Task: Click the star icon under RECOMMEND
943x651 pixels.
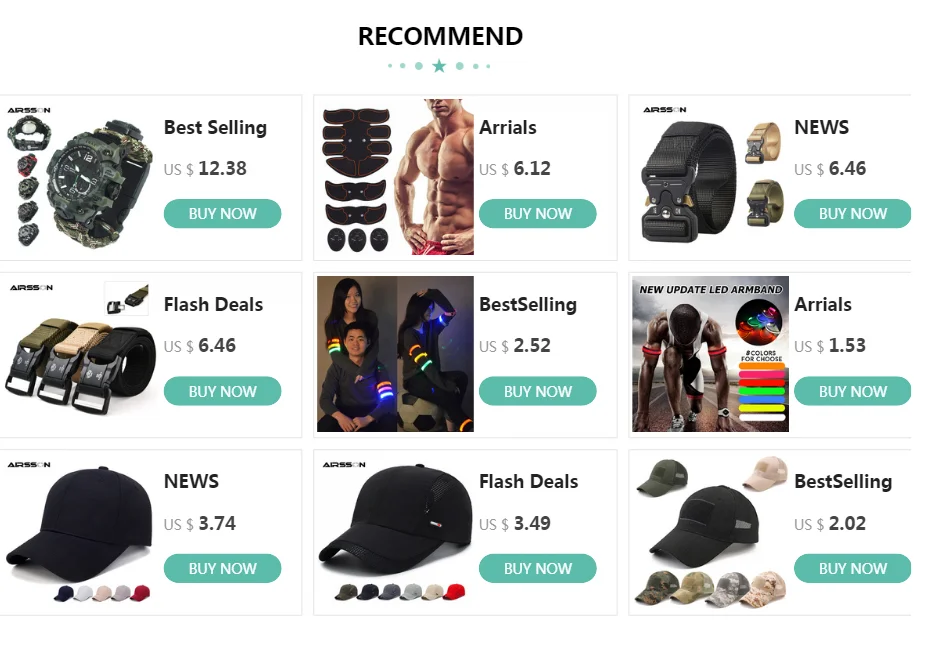Action: pyautogui.click(x=439, y=66)
